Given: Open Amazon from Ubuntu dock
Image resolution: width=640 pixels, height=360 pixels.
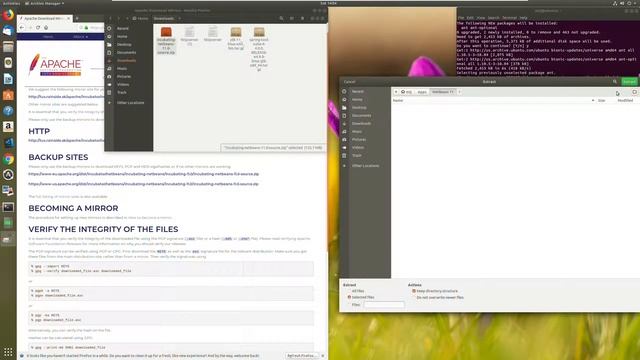Looking at the screenshot, I should [8, 127].
